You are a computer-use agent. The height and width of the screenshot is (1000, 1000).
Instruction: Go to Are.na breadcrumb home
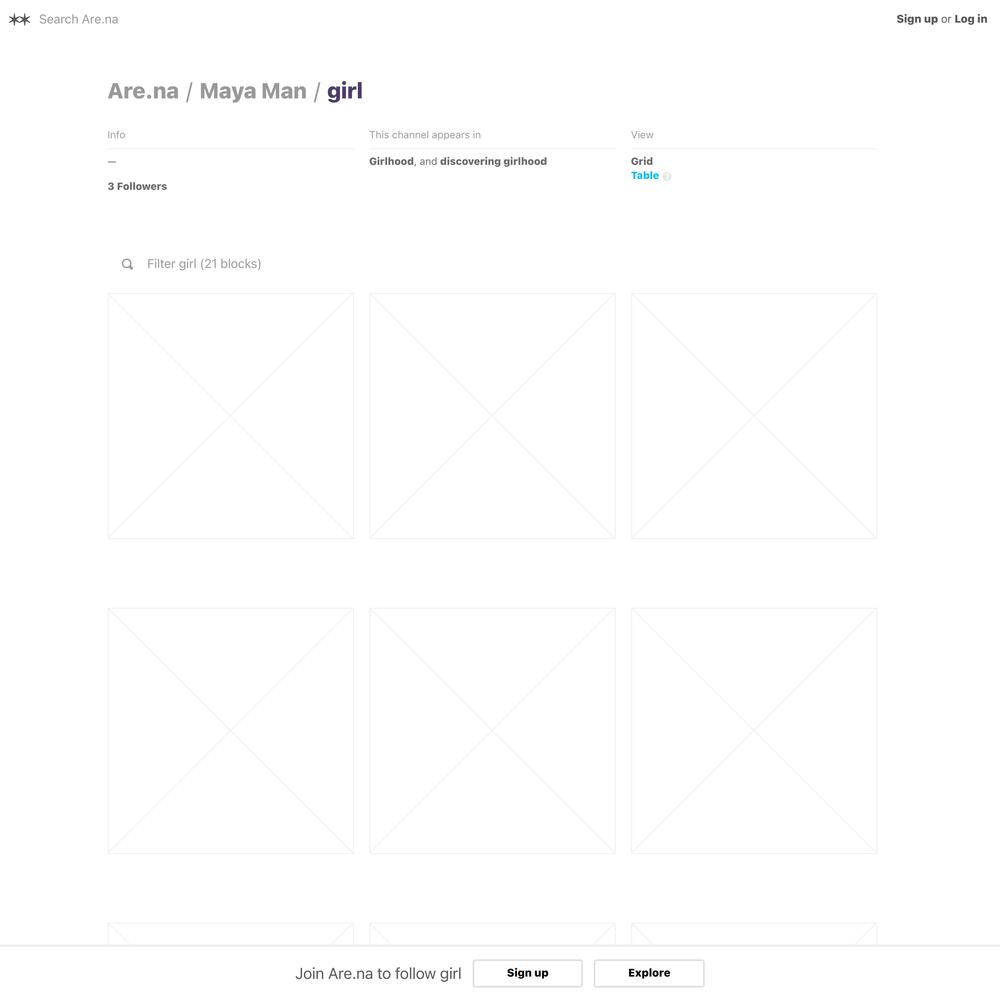143,91
